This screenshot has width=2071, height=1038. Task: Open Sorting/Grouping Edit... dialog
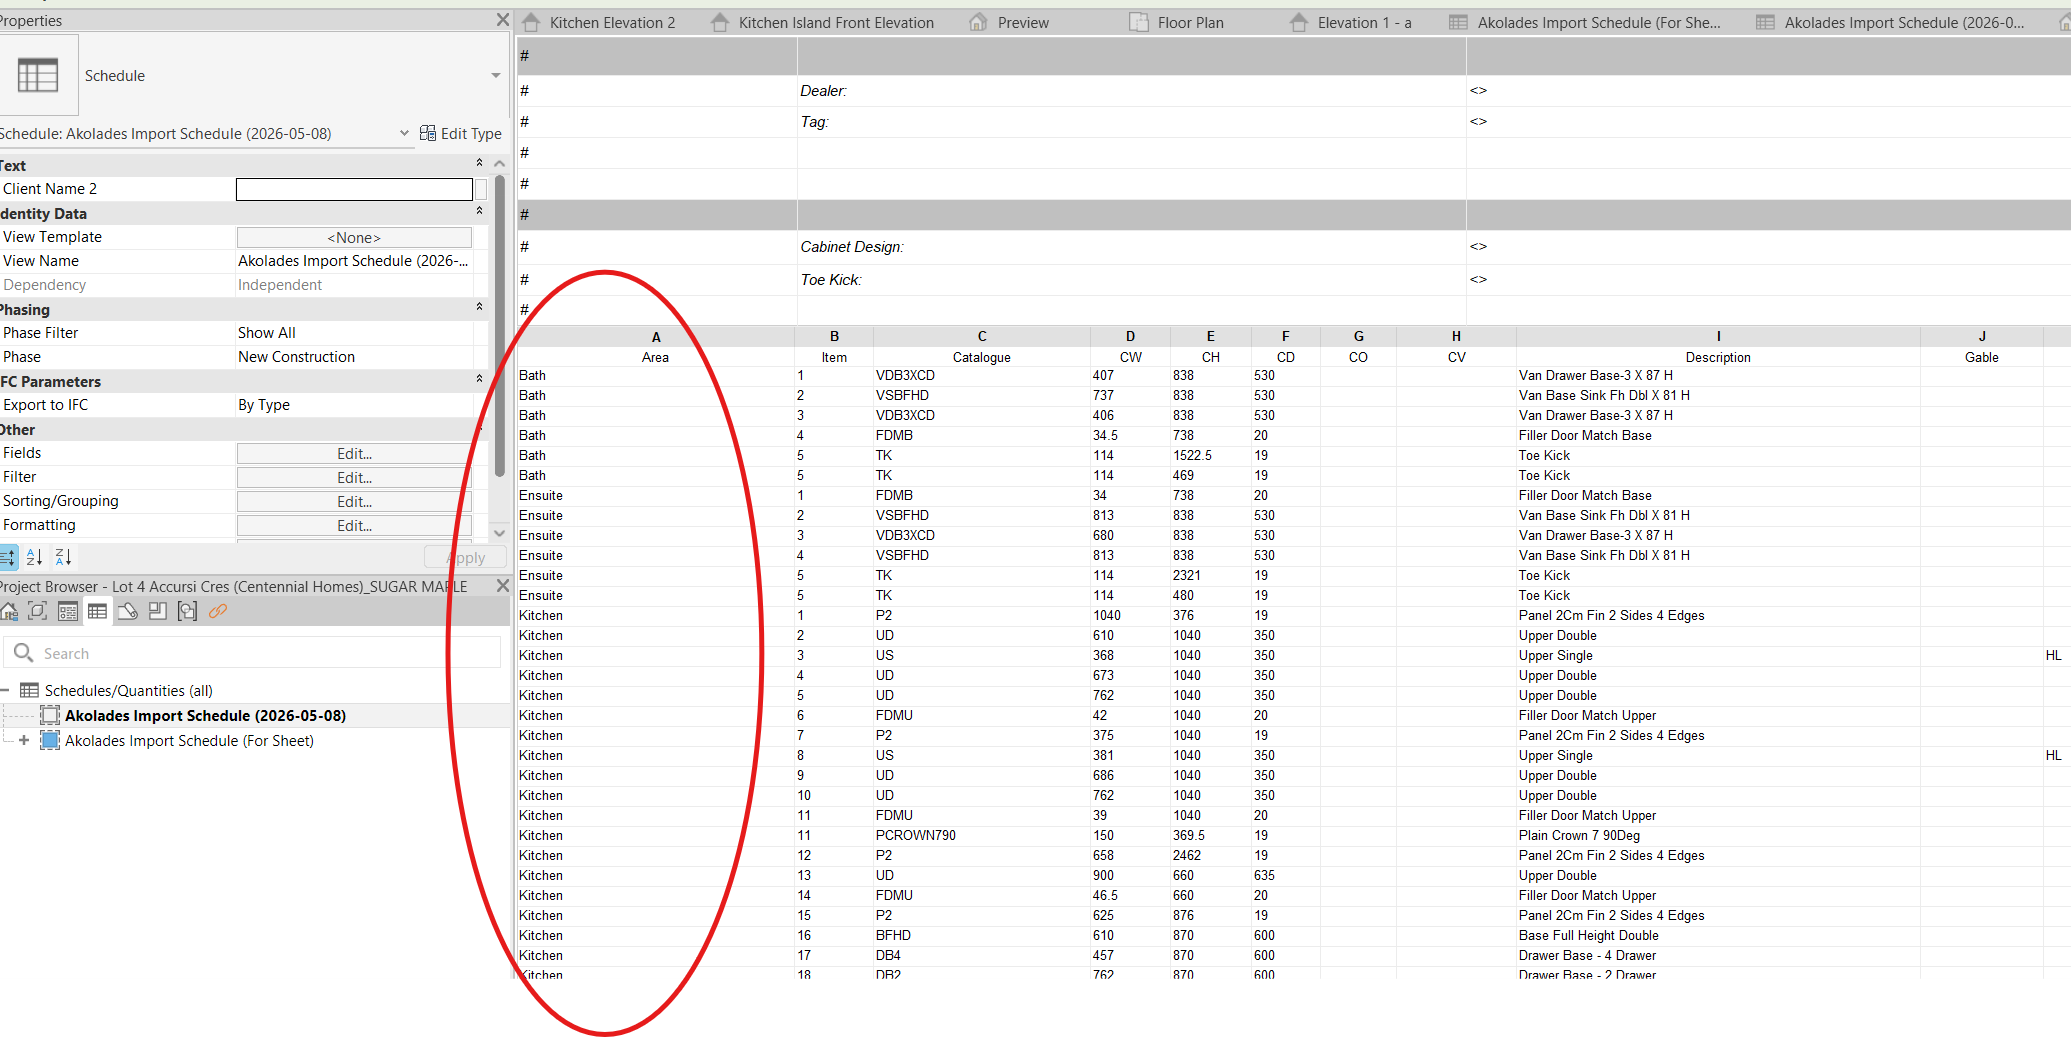click(x=354, y=502)
